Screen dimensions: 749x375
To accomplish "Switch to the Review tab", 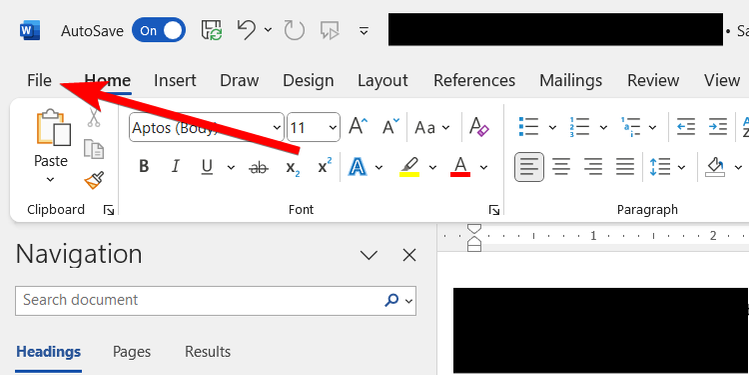I will click(x=653, y=80).
